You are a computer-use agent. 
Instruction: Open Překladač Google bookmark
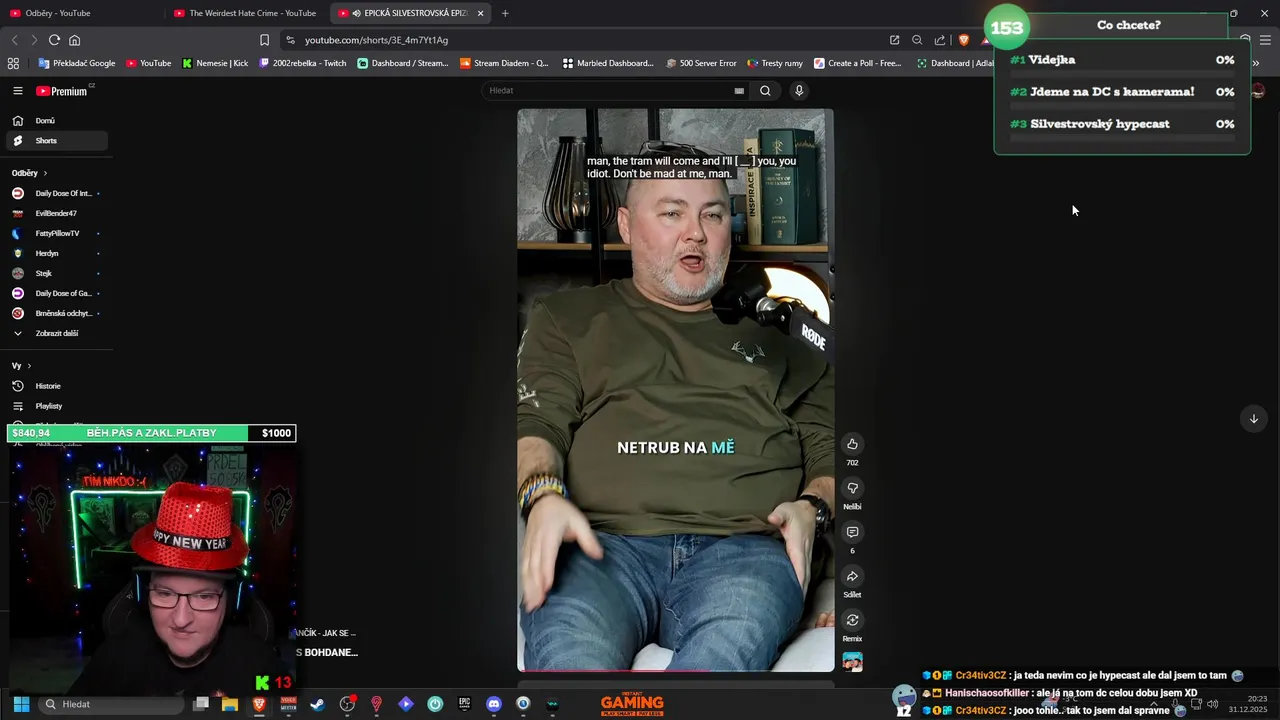[76, 63]
